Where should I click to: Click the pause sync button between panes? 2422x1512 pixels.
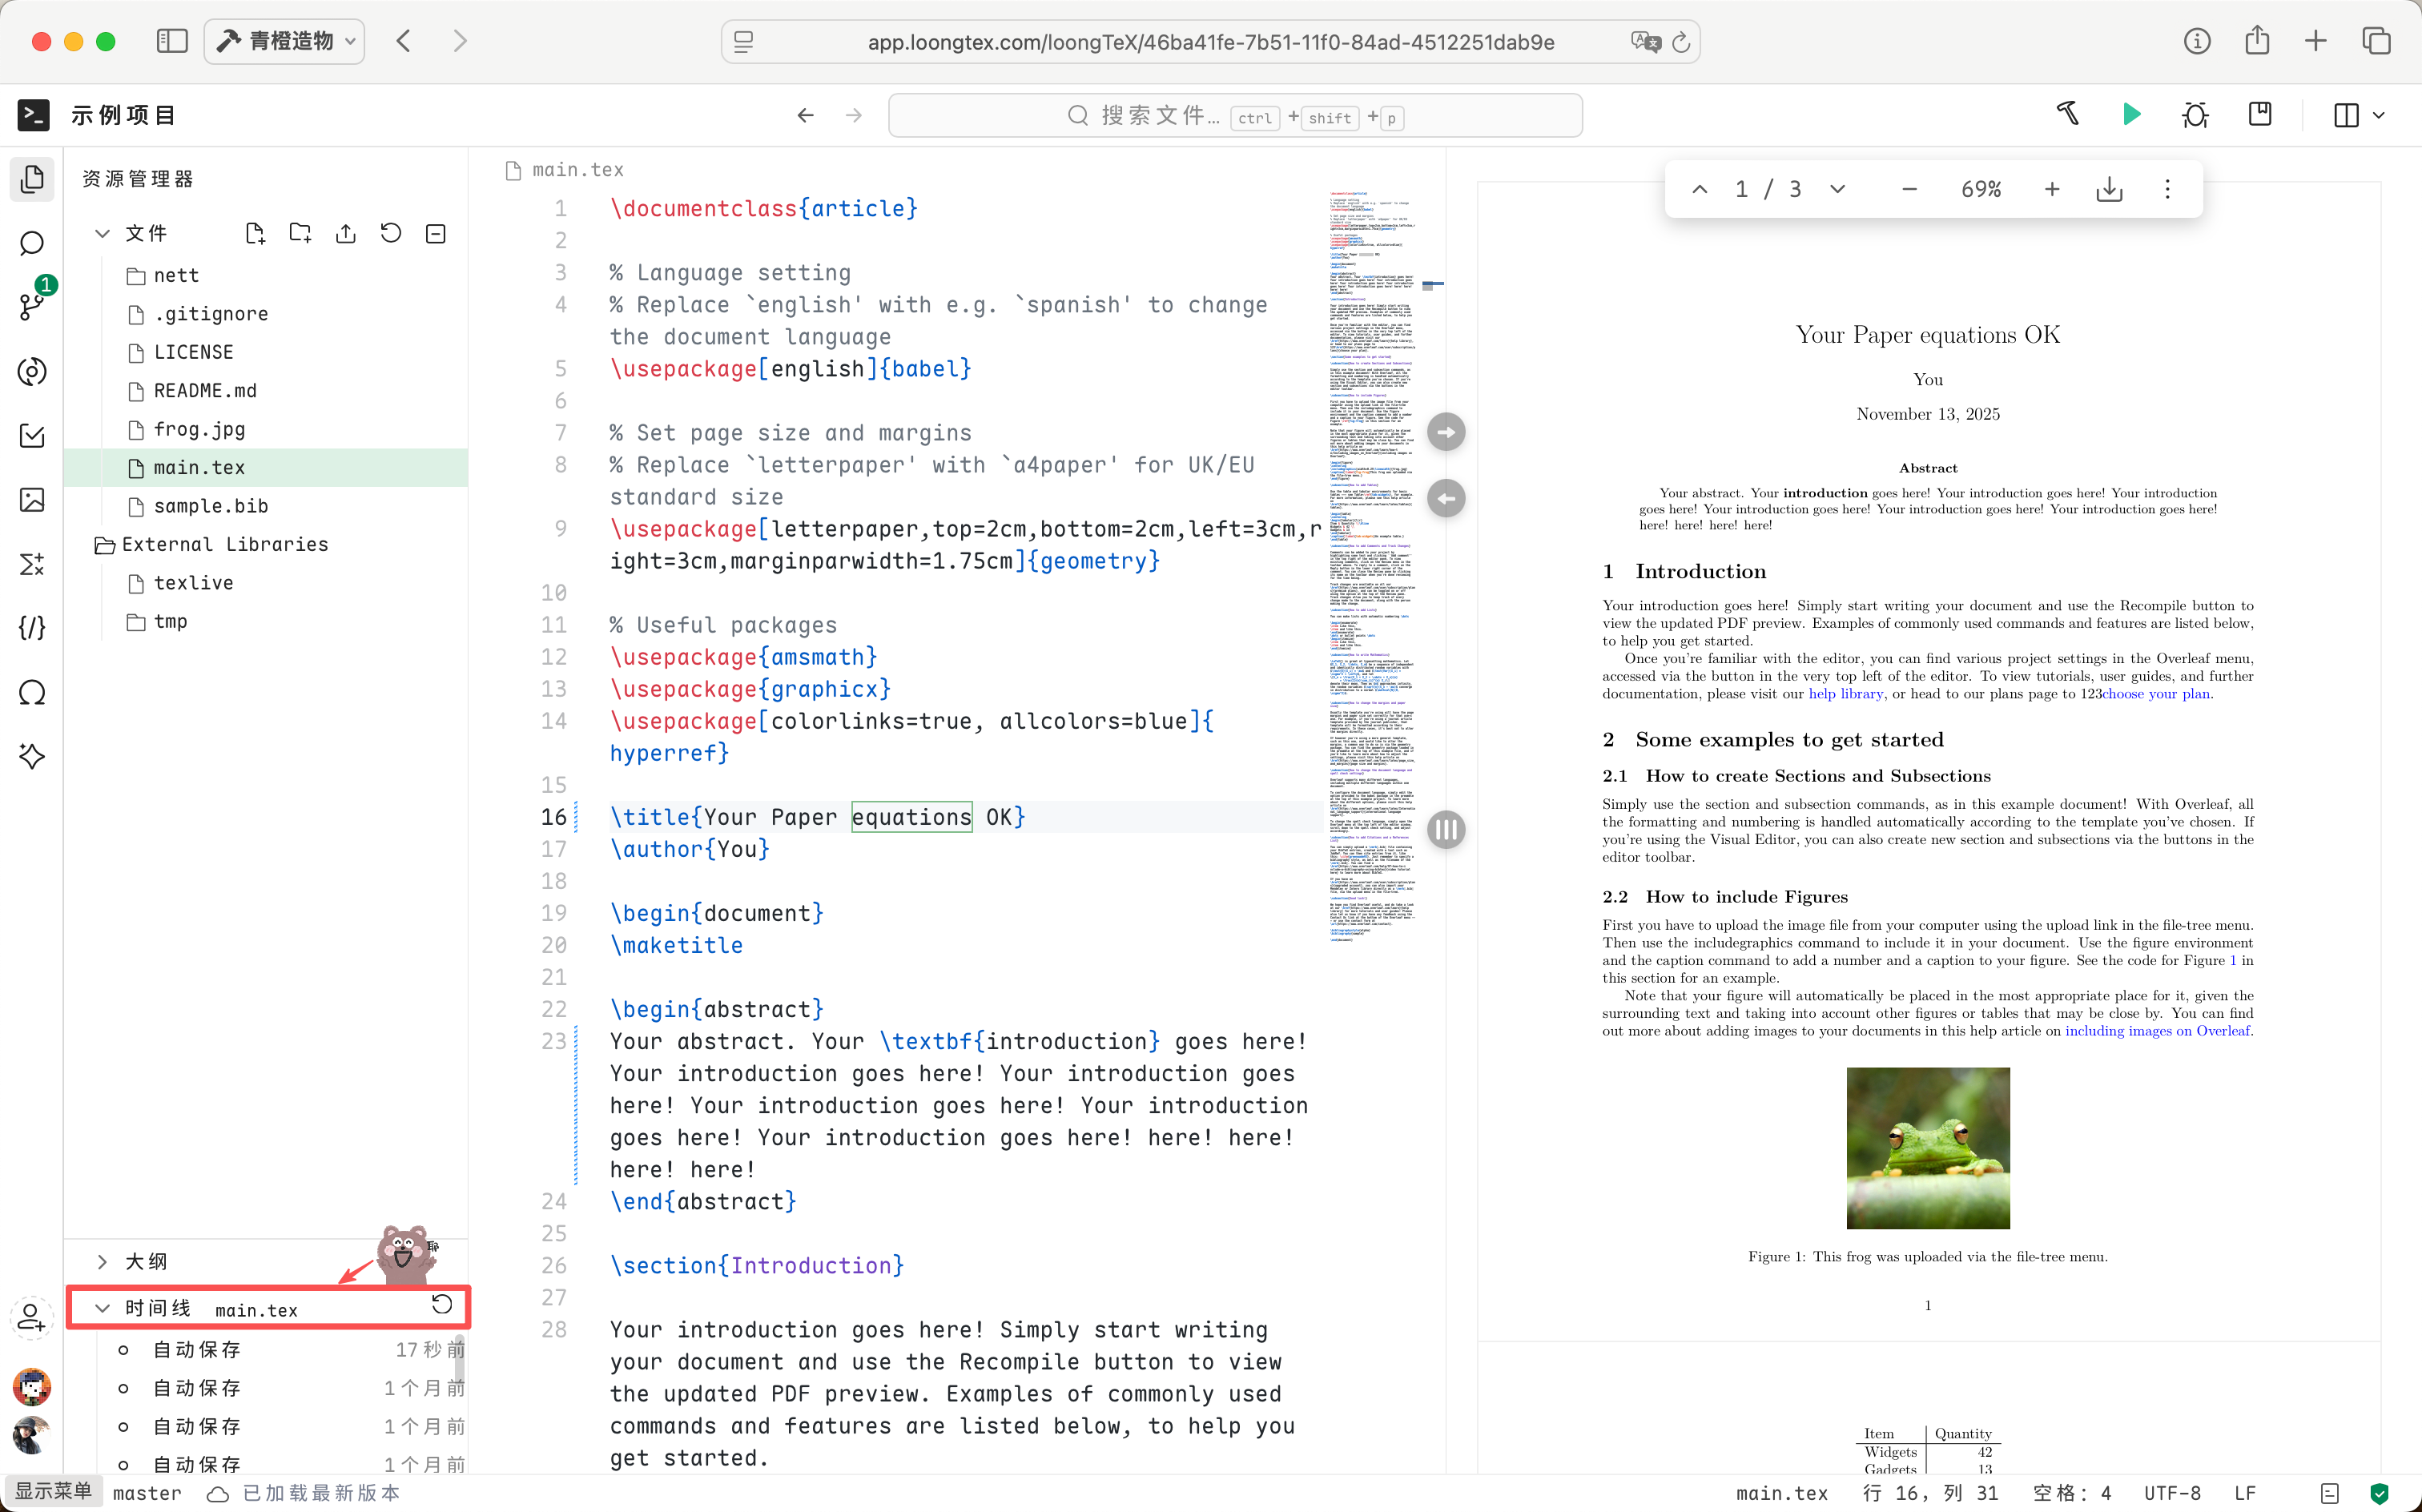tap(1446, 829)
